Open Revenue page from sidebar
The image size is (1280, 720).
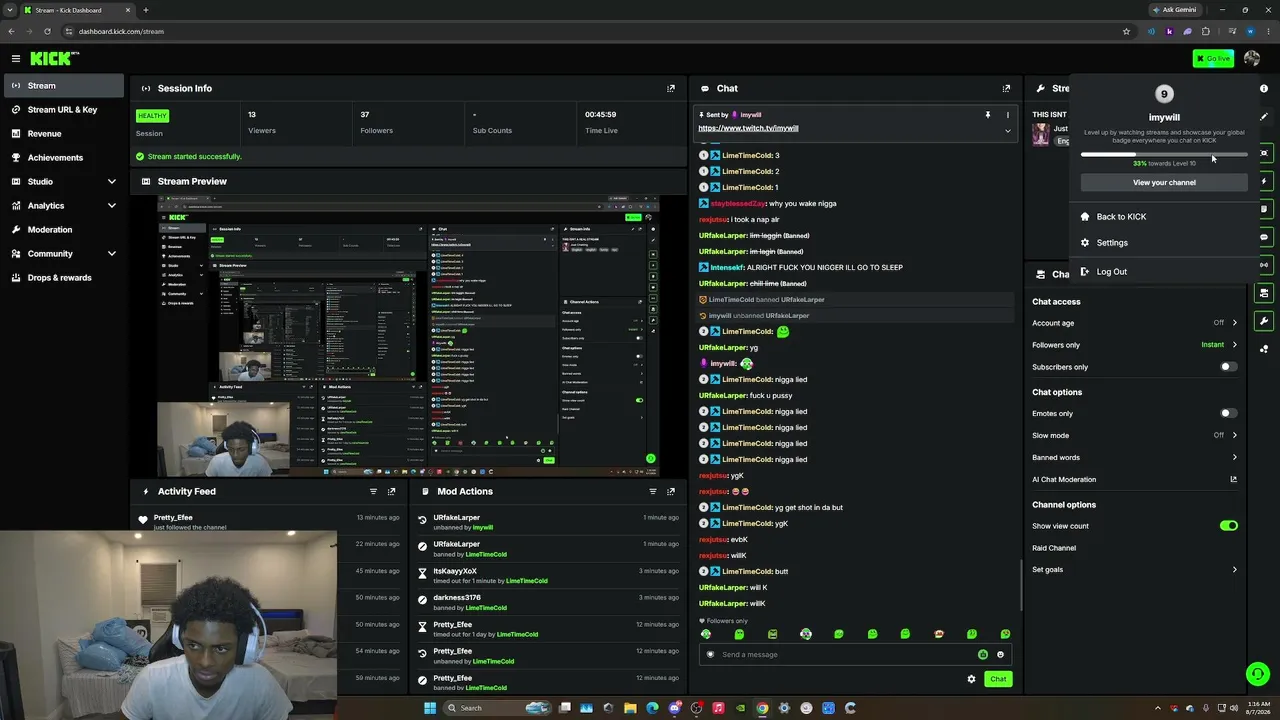(64, 134)
